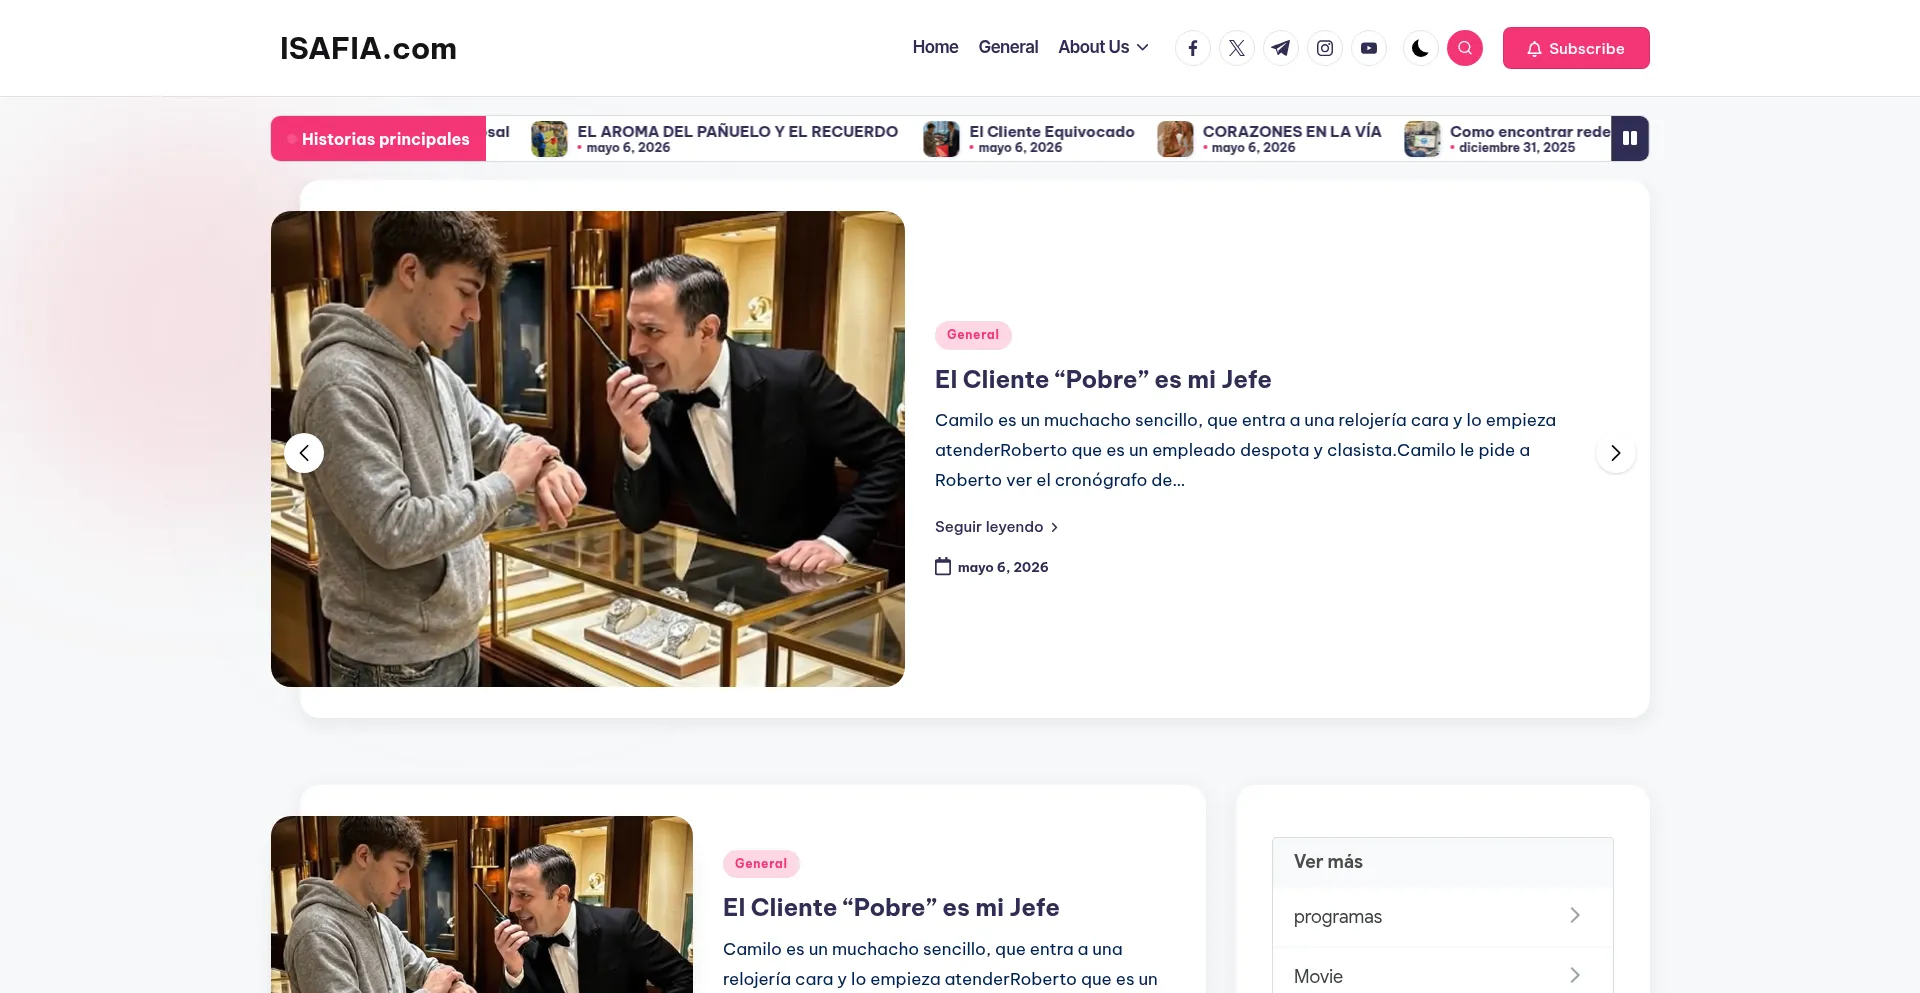The image size is (1920, 993).
Task: Go to previous slide in featured slider
Action: click(x=304, y=453)
